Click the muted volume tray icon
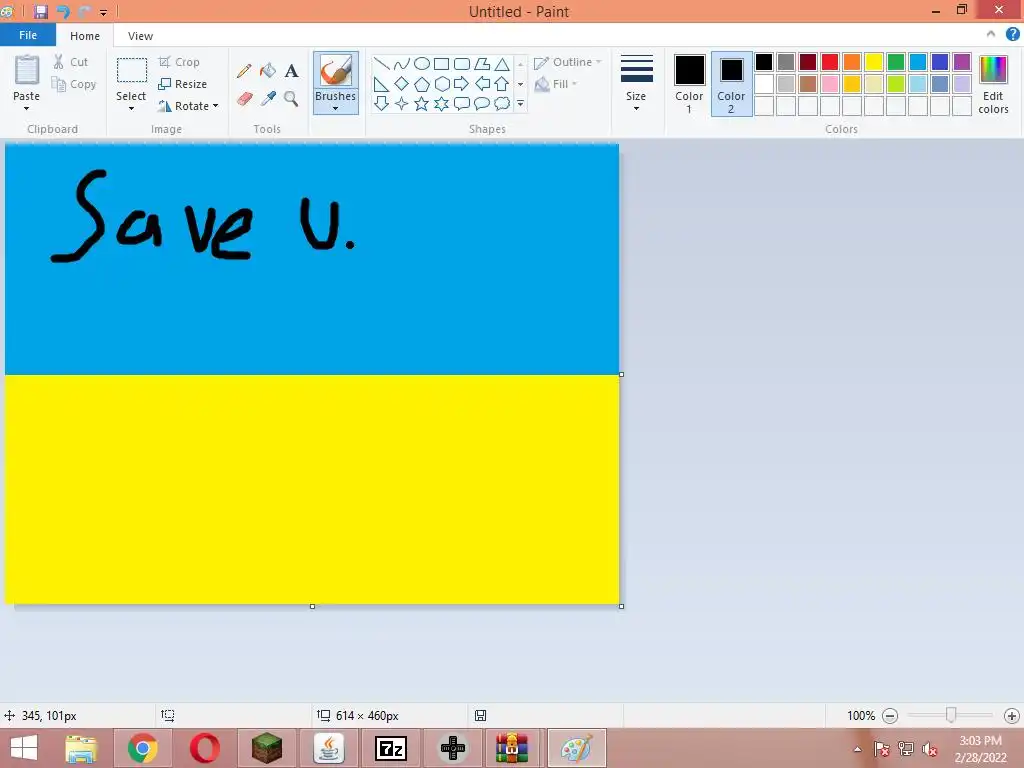1024x768 pixels. 930,749
